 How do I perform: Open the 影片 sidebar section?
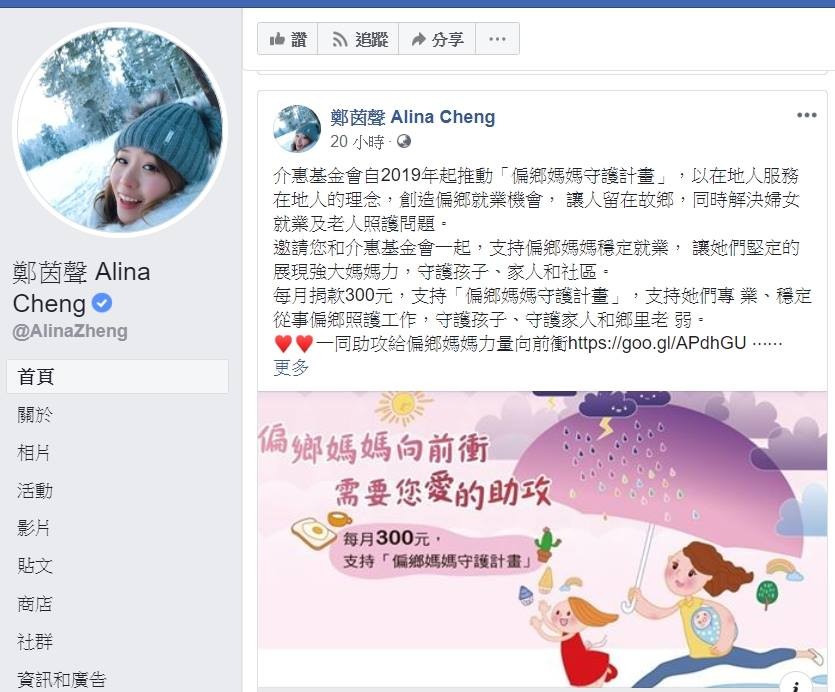(34, 527)
